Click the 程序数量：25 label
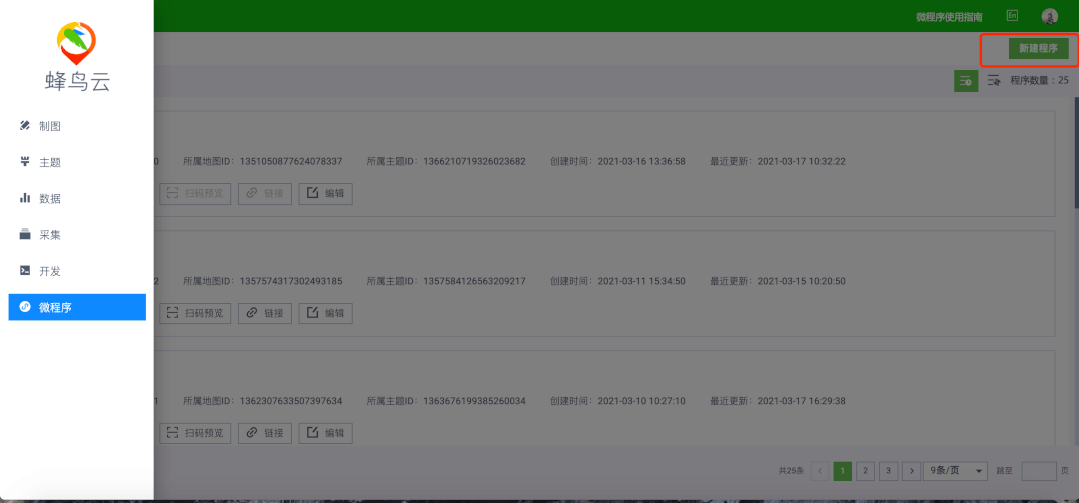Viewport: 1079px width, 503px height. (1039, 81)
